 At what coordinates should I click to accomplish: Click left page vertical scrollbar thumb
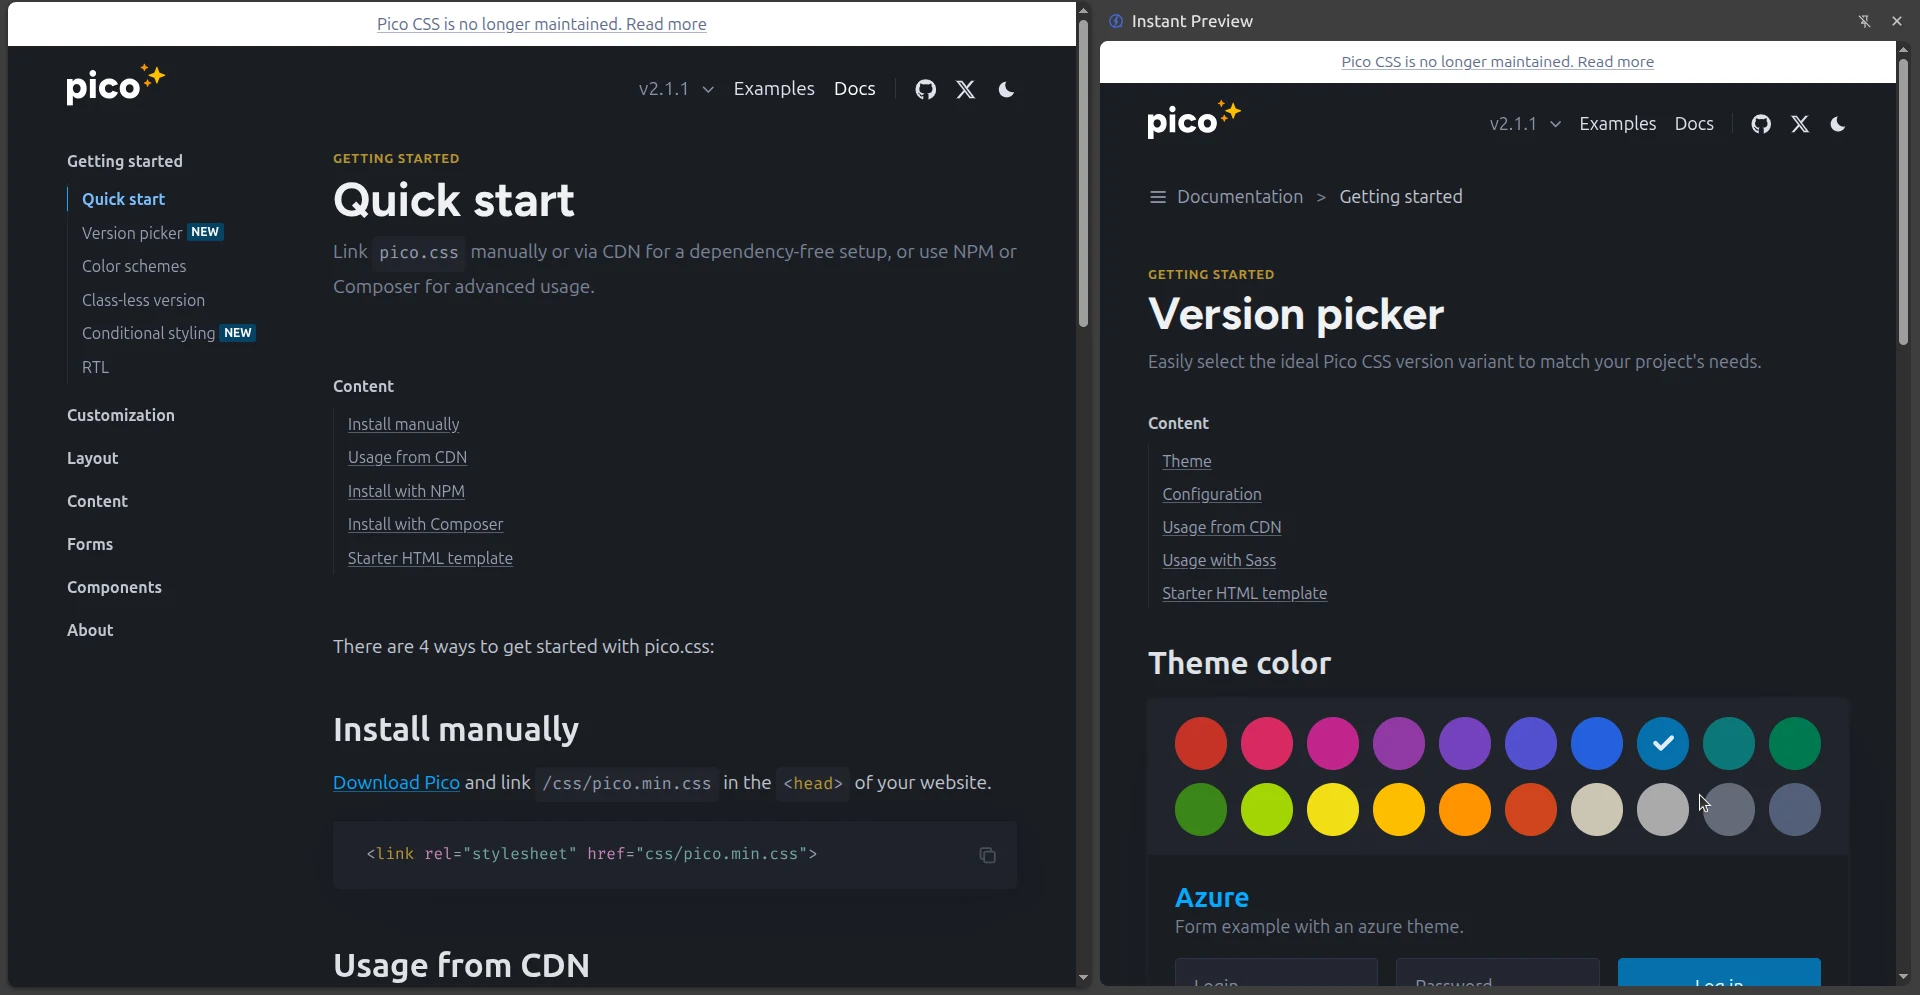(x=1083, y=173)
